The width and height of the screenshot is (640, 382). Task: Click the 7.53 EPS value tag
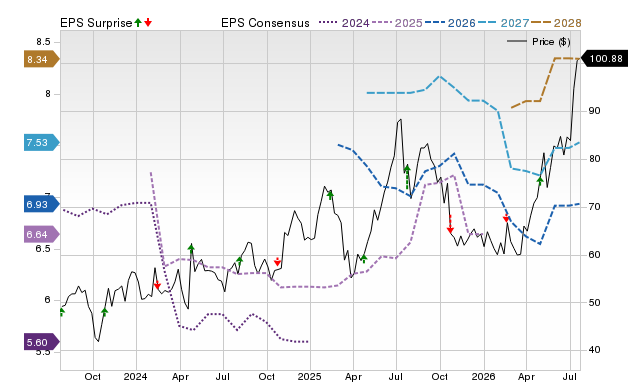coord(42,142)
